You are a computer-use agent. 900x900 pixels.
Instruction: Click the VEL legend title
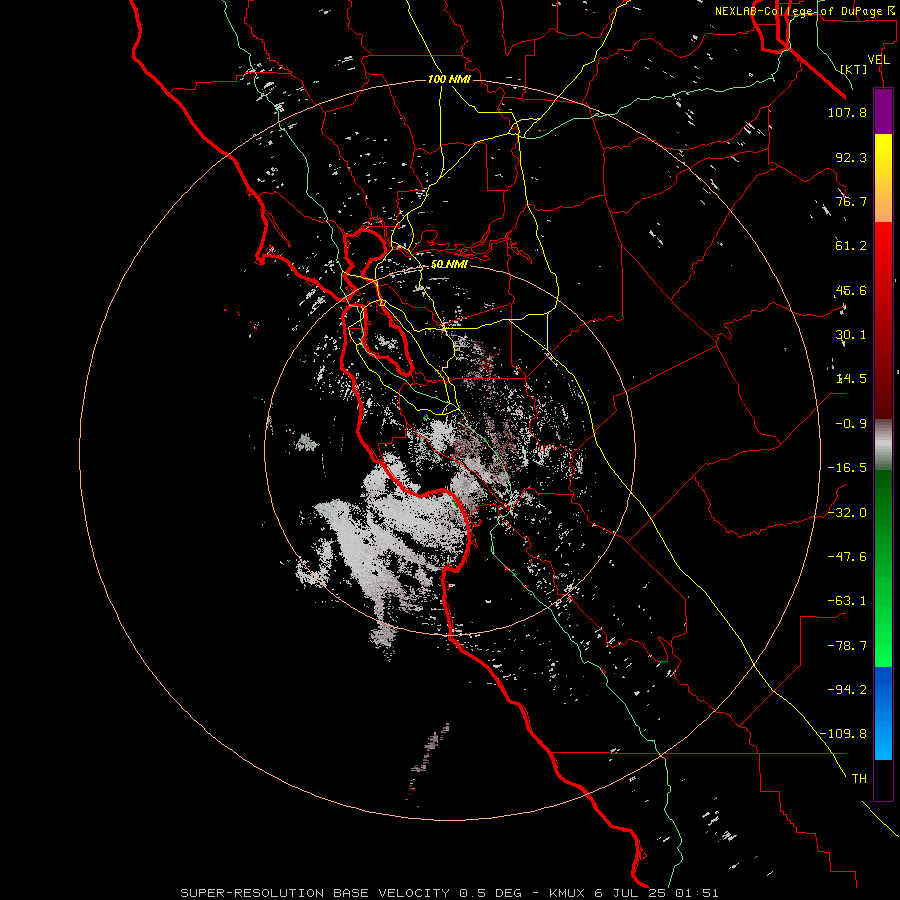pyautogui.click(x=878, y=60)
